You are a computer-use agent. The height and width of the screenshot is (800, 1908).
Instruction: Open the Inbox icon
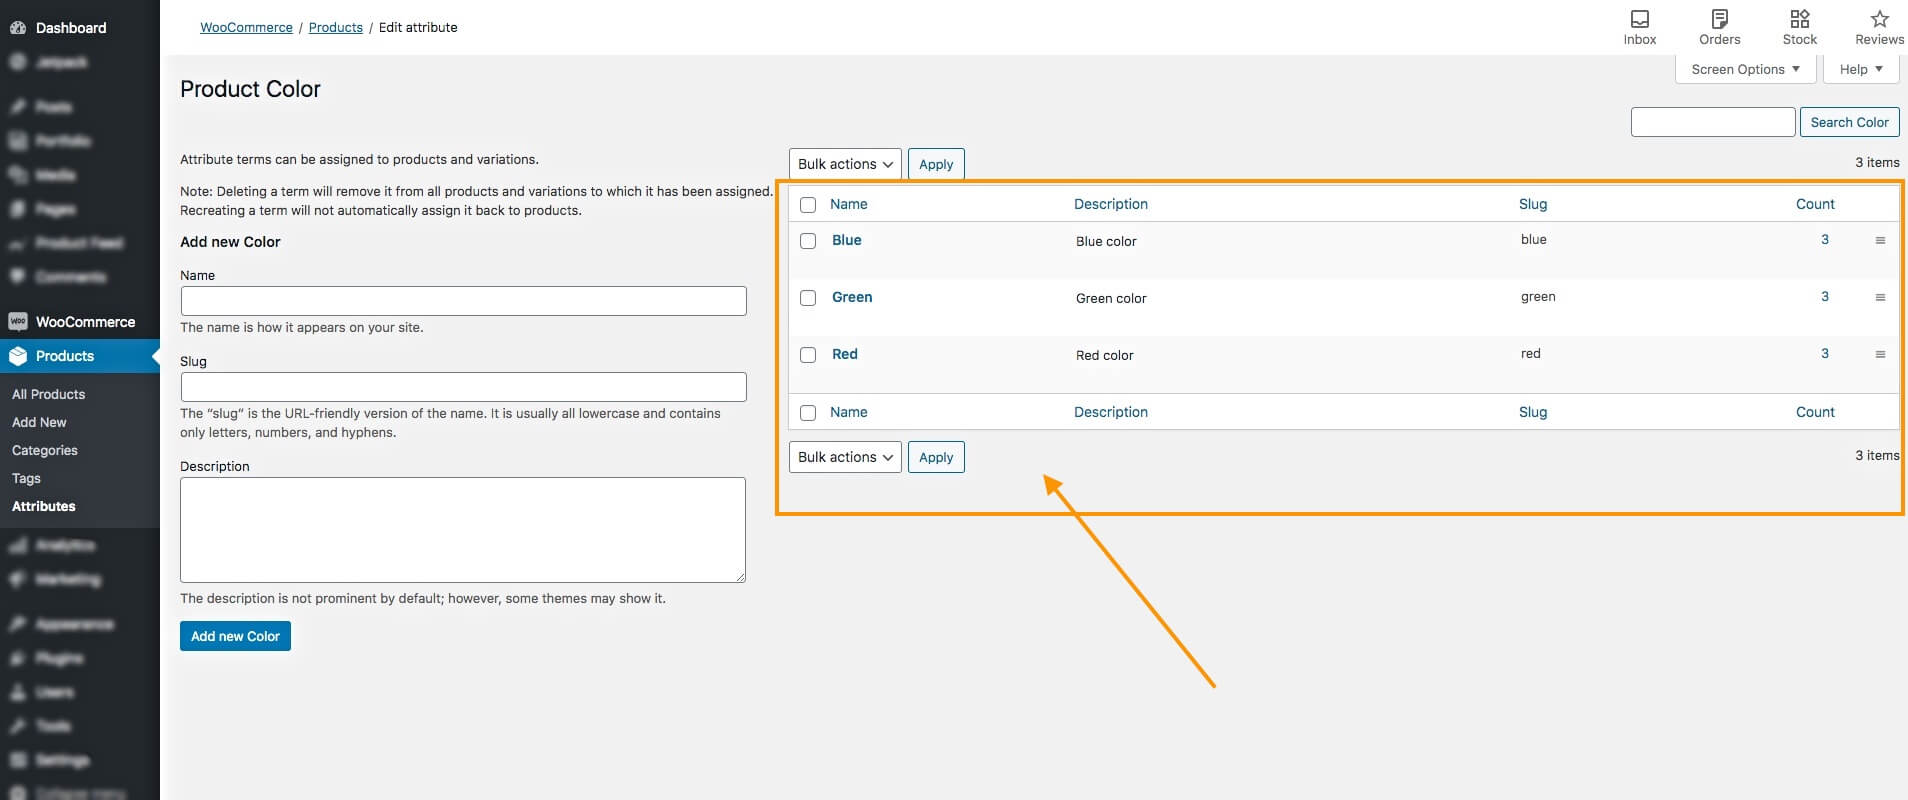(1639, 19)
